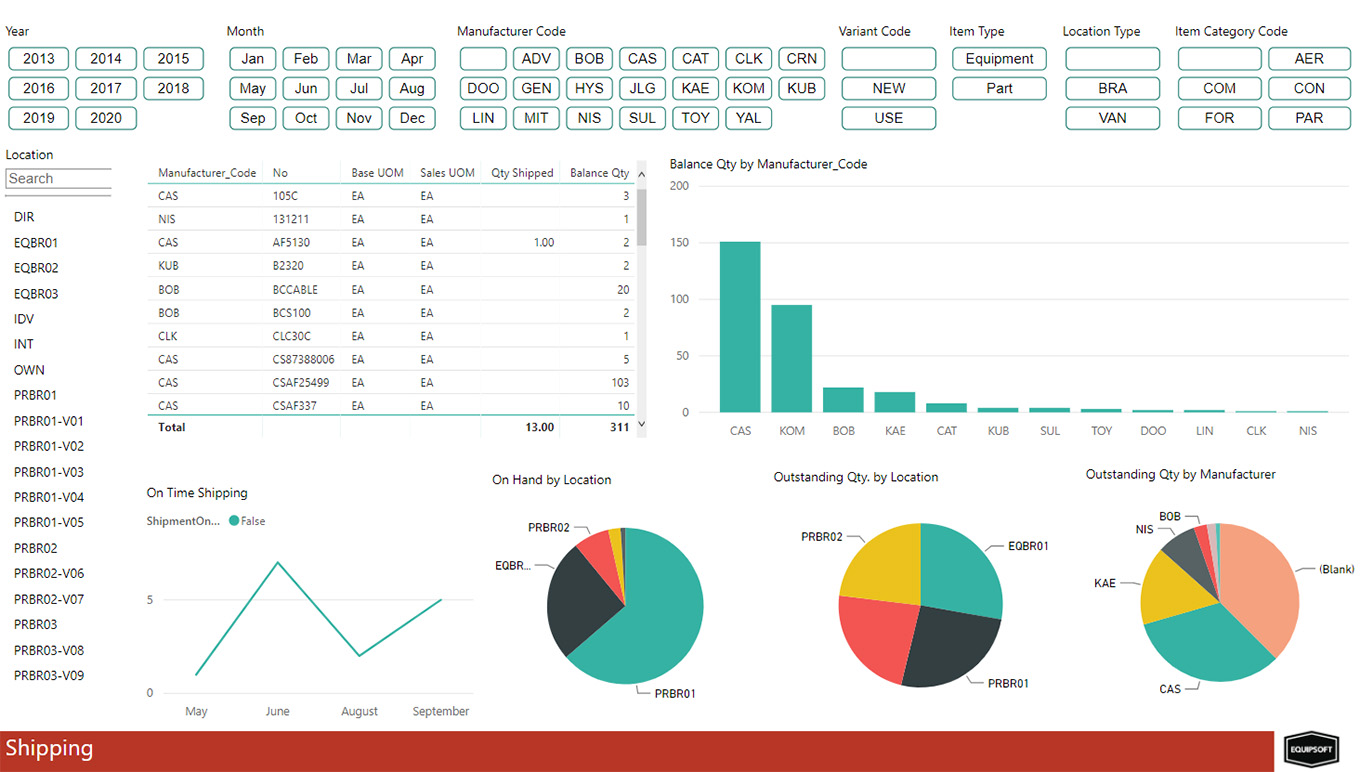The image size is (1360, 772).
Task: Click the table scroll-down arrow
Action: pyautogui.click(x=642, y=425)
